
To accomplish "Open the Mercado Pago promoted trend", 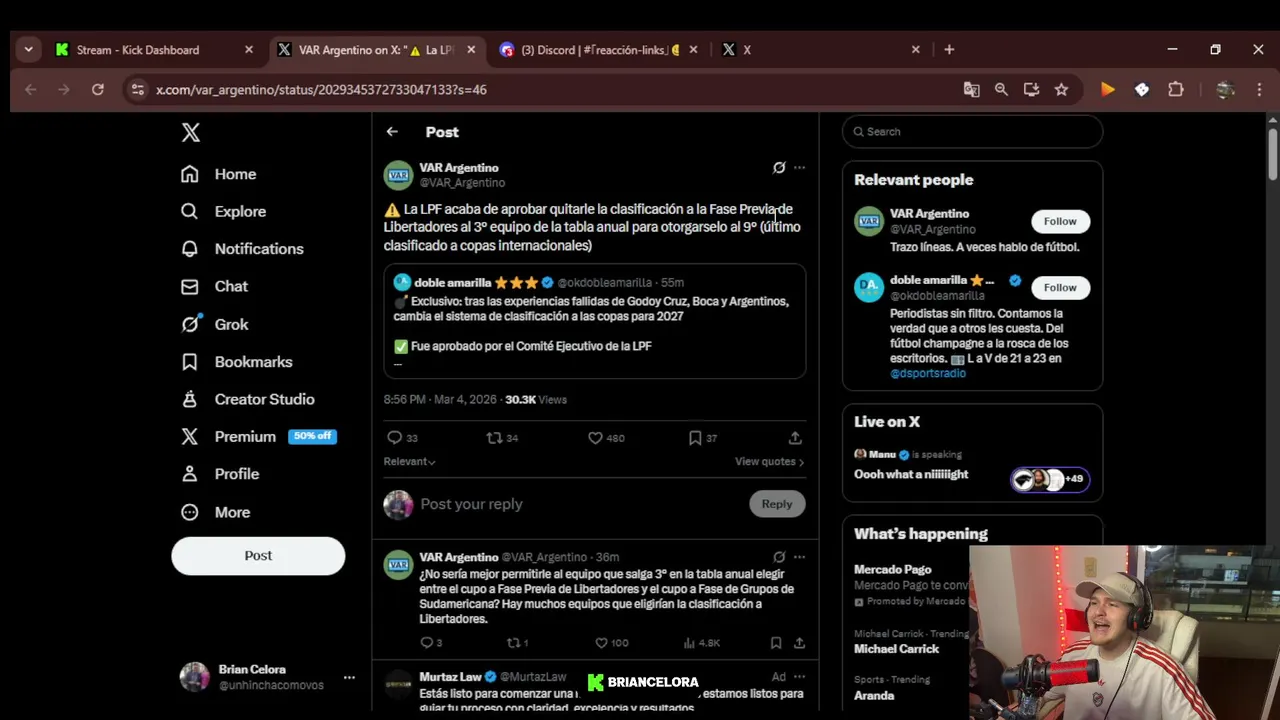I will pos(908,585).
